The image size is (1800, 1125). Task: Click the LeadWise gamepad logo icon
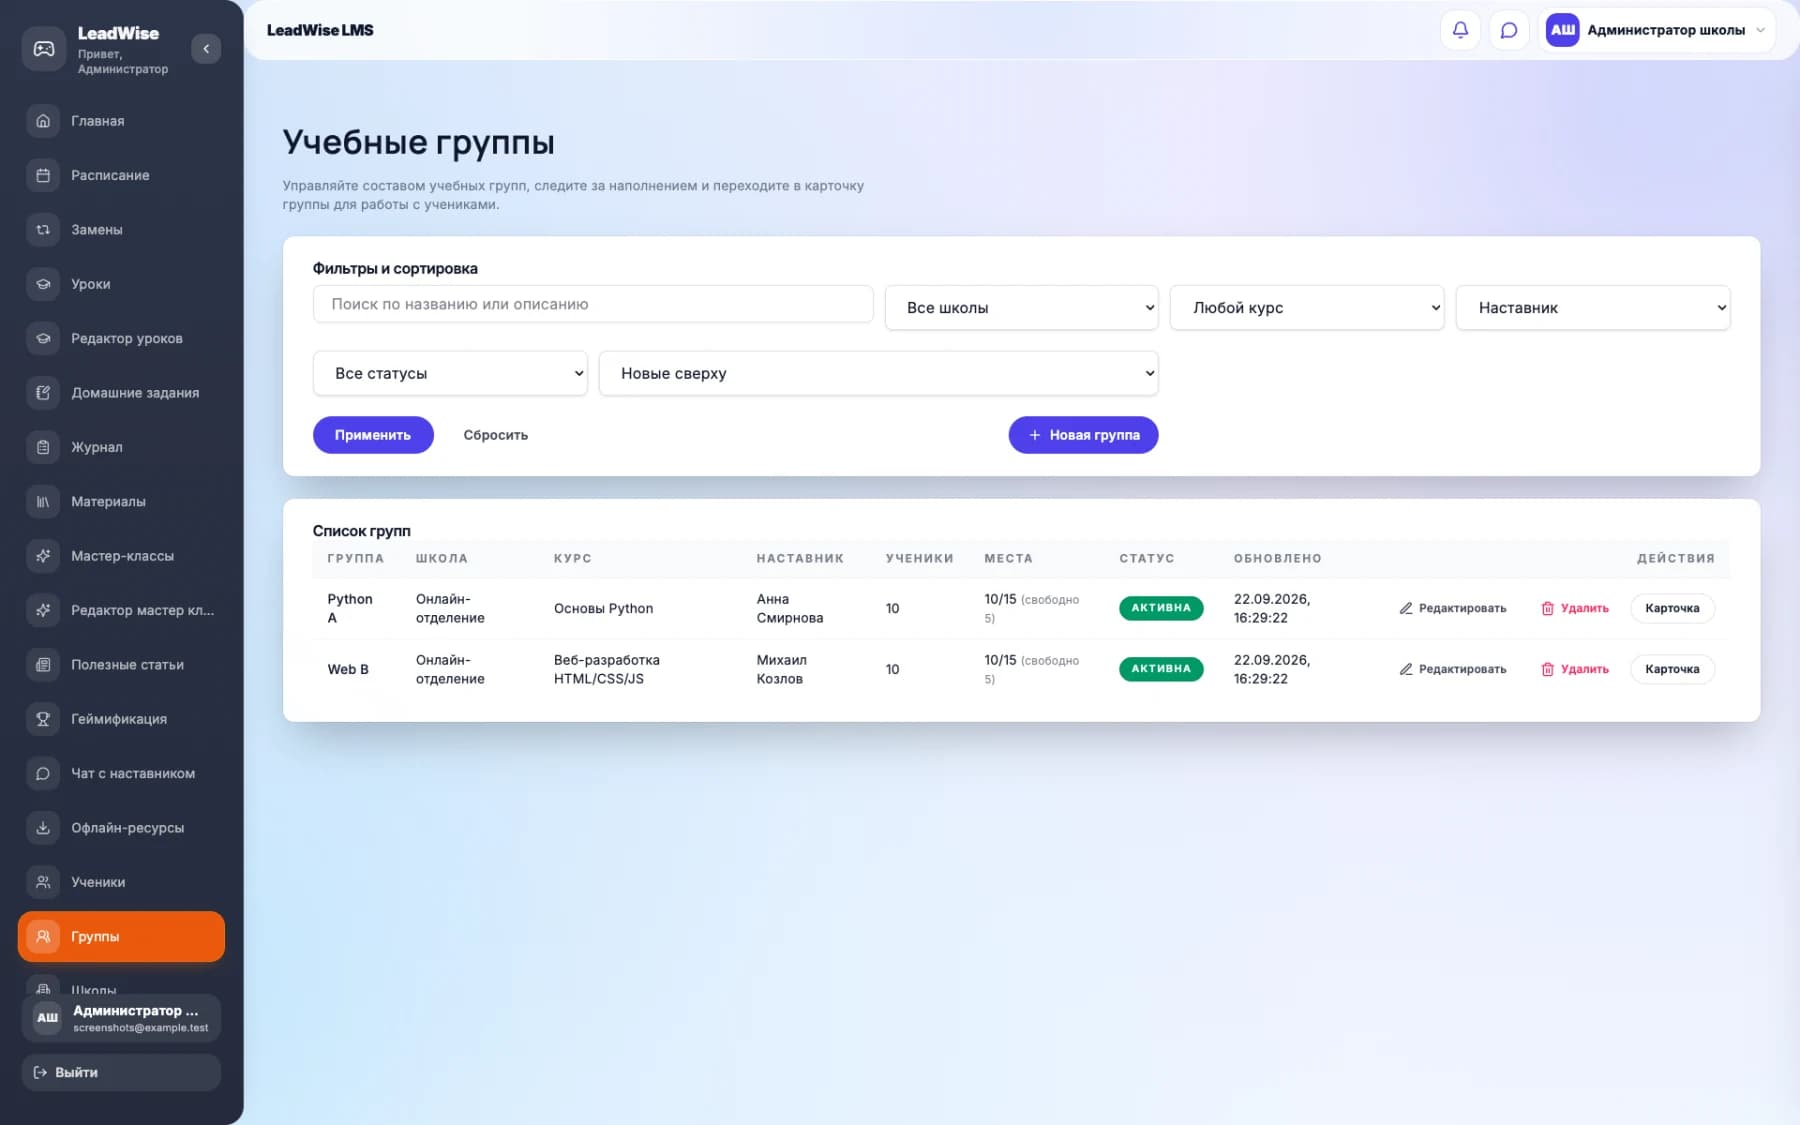pyautogui.click(x=44, y=49)
